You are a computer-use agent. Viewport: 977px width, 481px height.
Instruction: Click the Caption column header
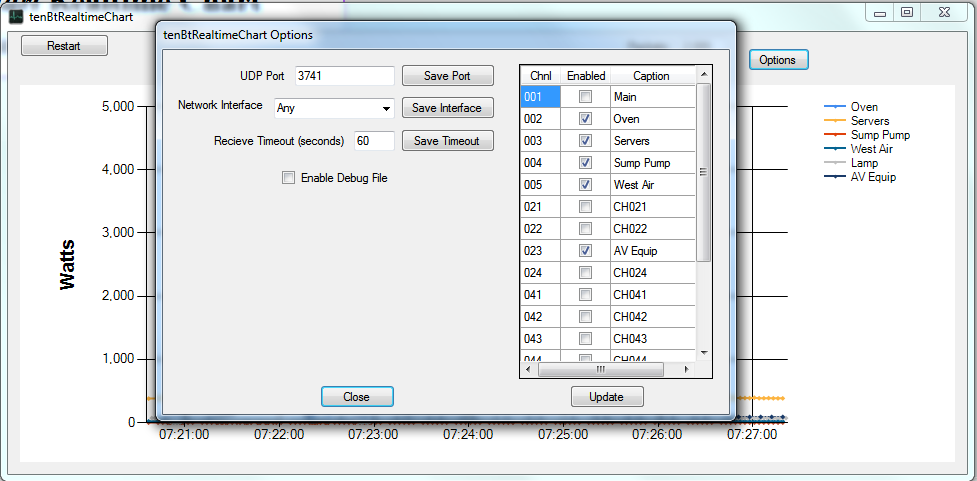click(x=651, y=76)
